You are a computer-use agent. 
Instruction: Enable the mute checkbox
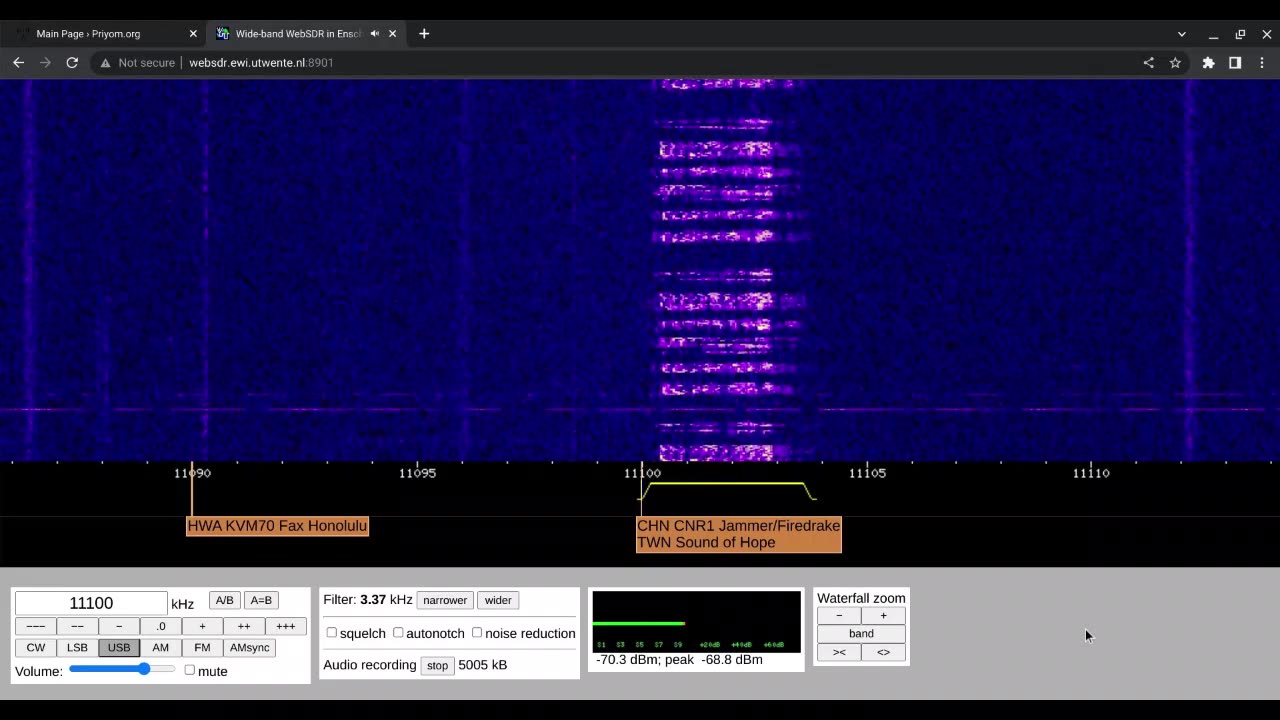[x=189, y=670]
